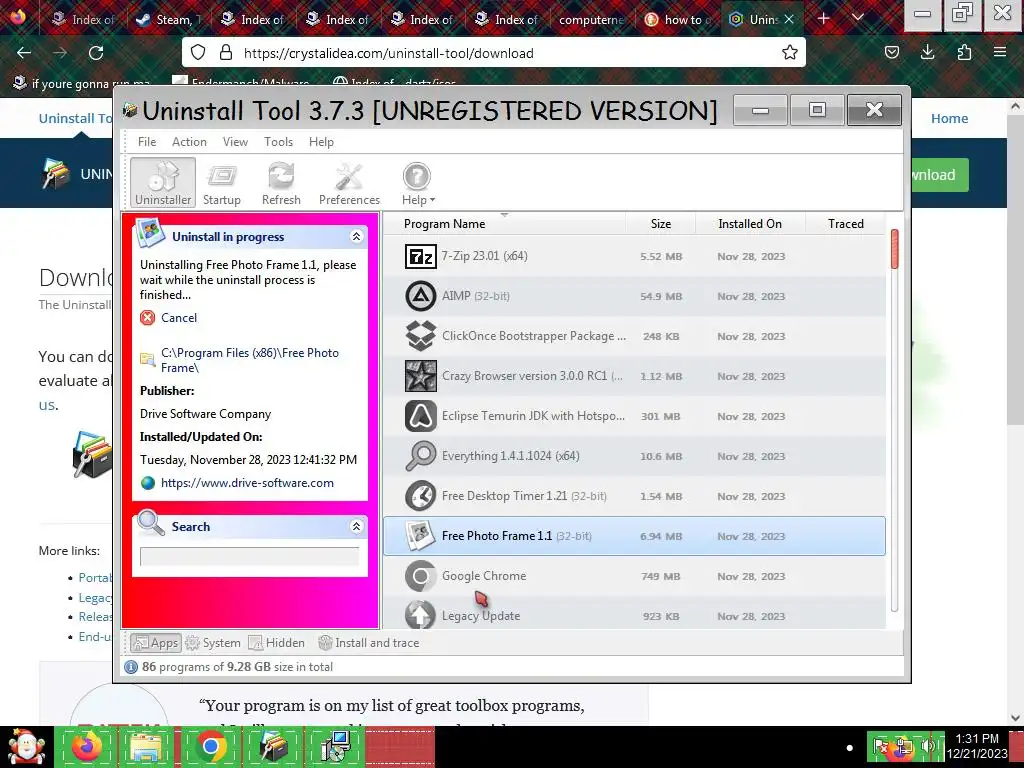Viewport: 1024px width, 768px height.
Task: Open the Help toolbar dropdown
Action: click(x=418, y=183)
